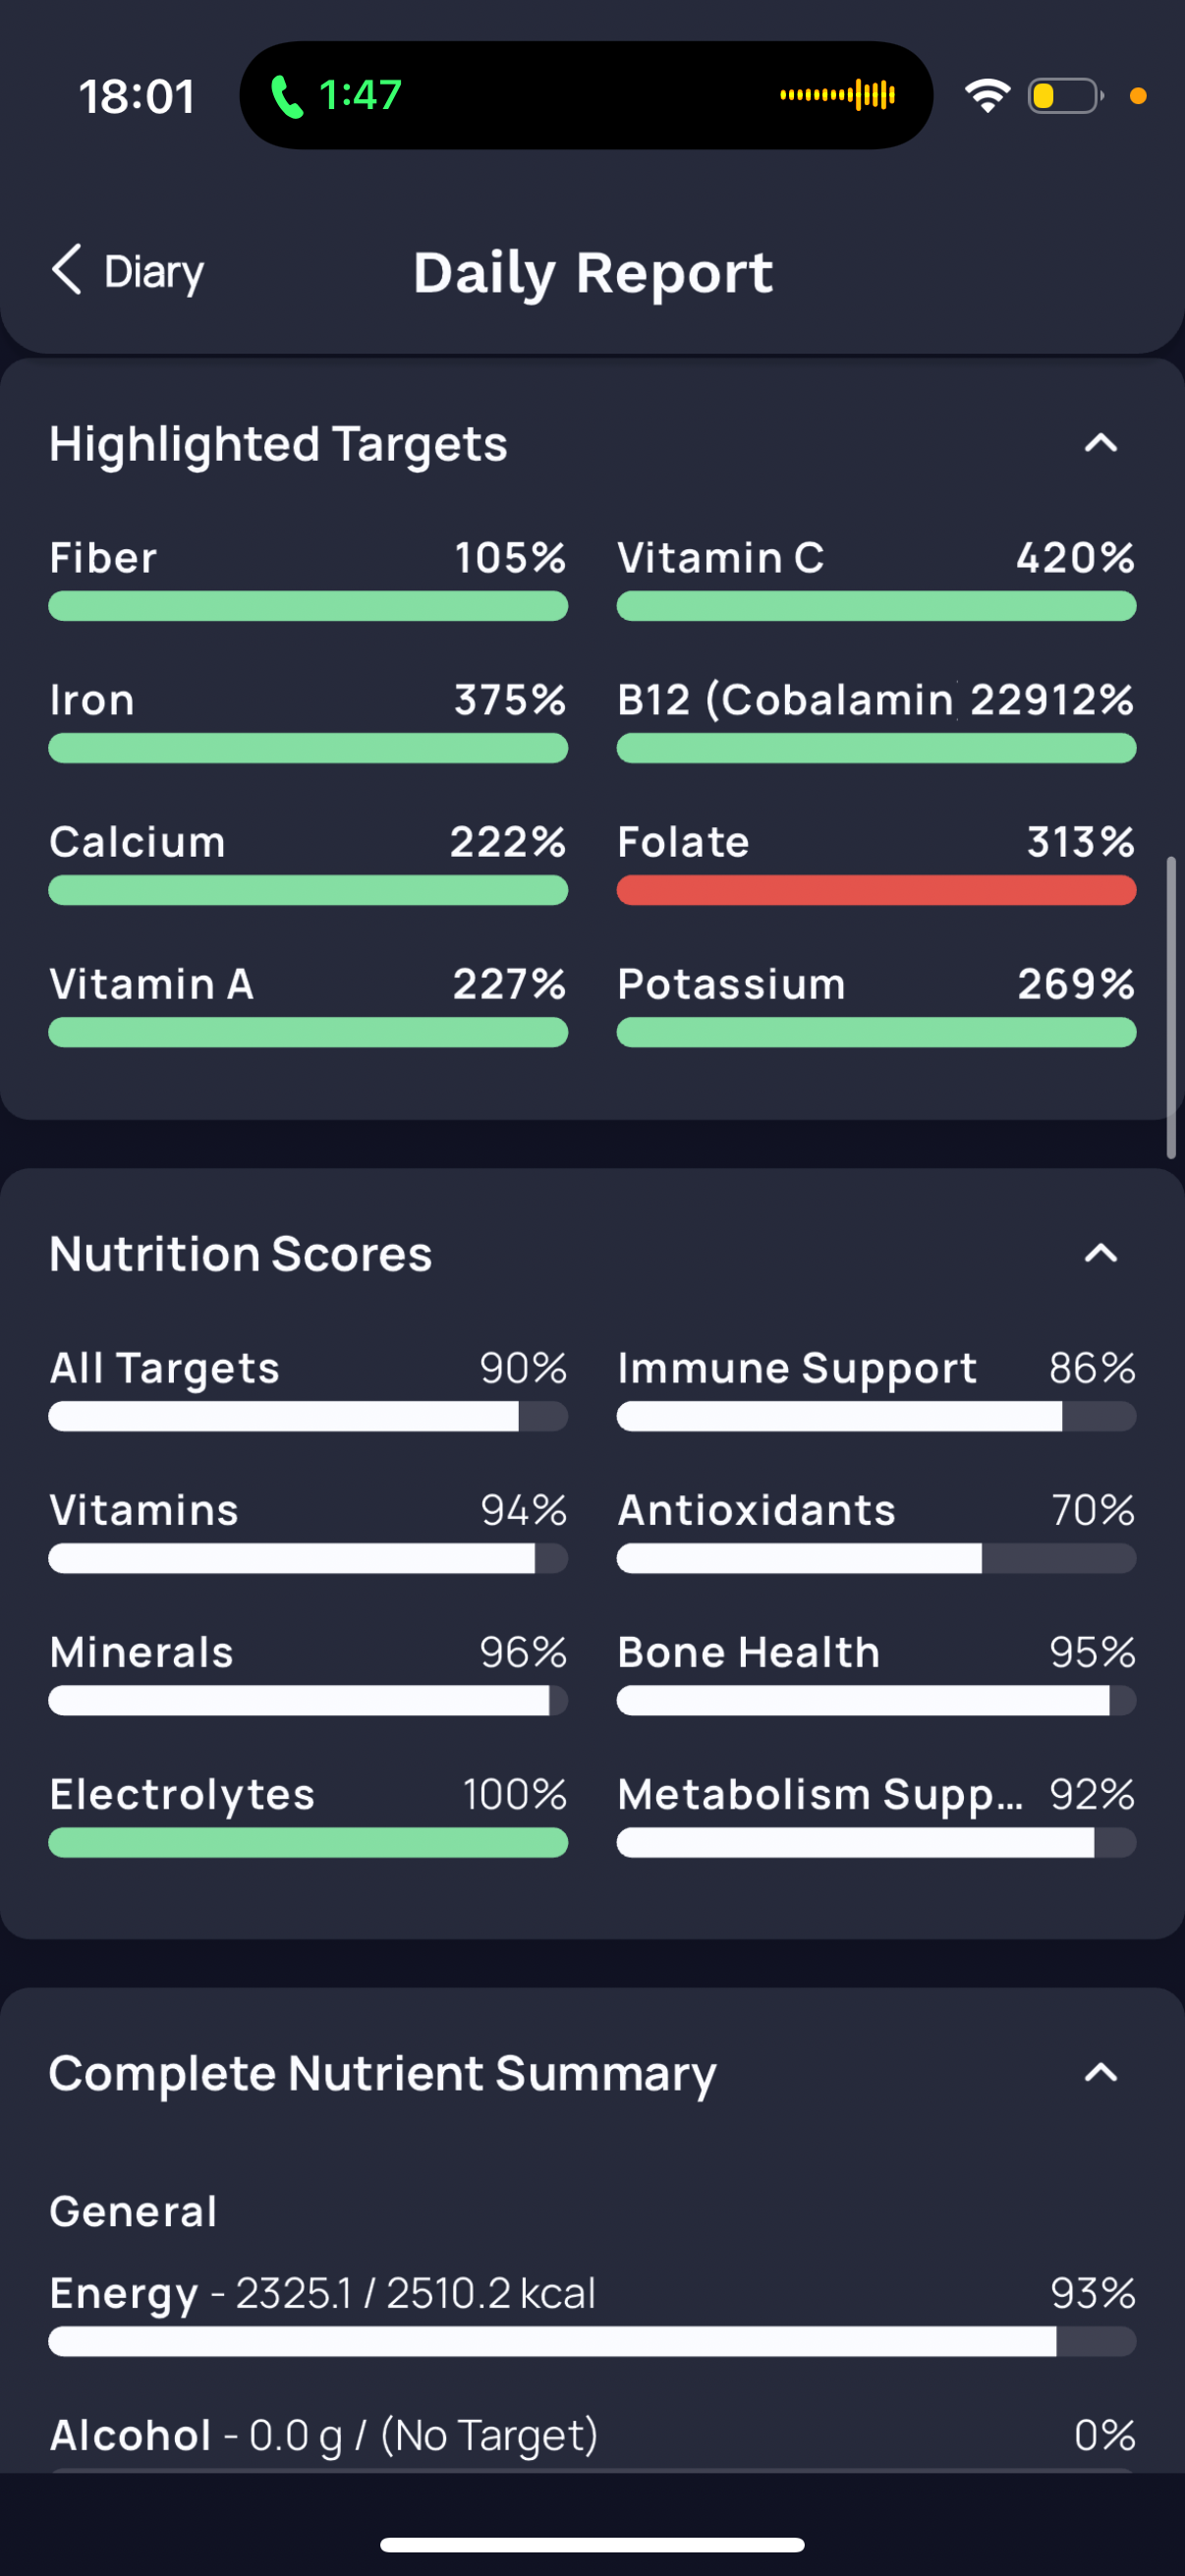Viewport: 1185px width, 2576px height.
Task: Collapse the Complete Nutrient Summary section
Action: (1100, 2073)
